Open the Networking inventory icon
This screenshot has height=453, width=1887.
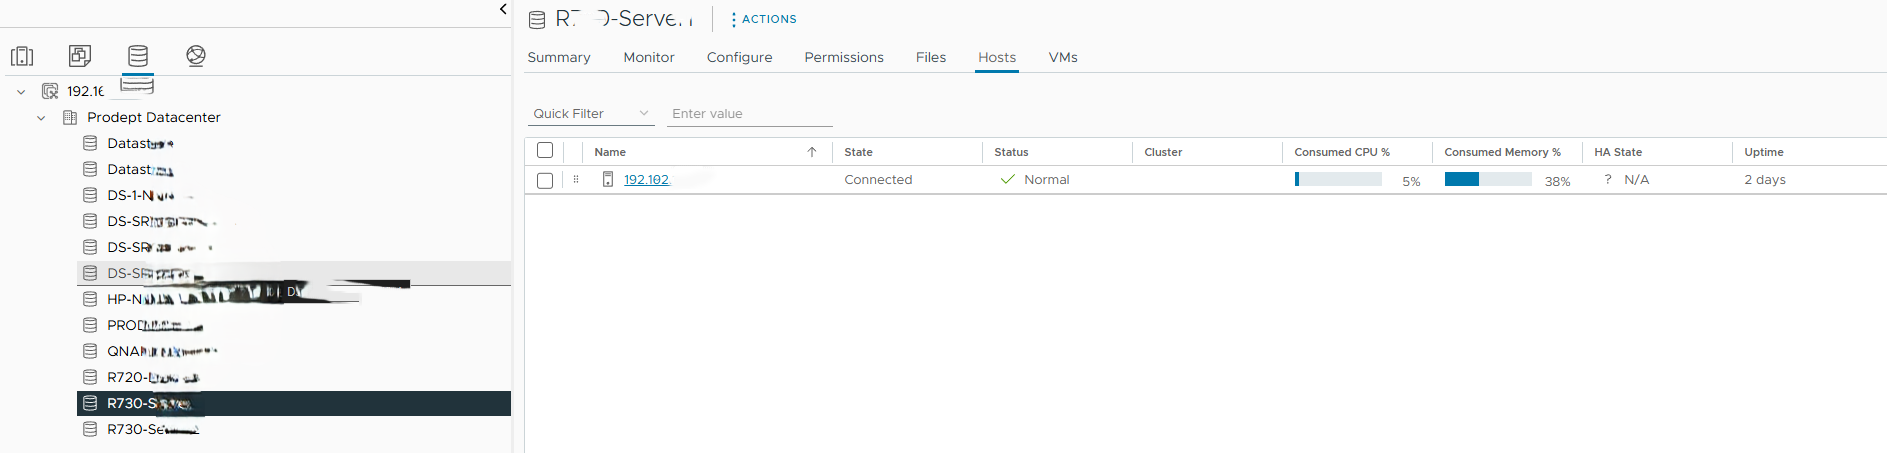click(196, 56)
